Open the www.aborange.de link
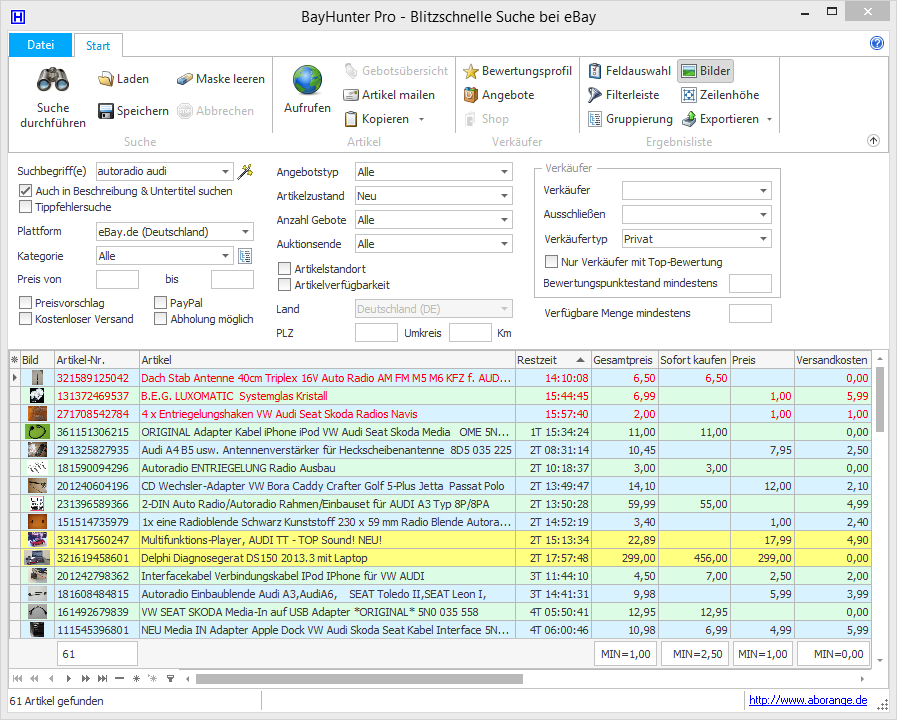 (x=808, y=701)
